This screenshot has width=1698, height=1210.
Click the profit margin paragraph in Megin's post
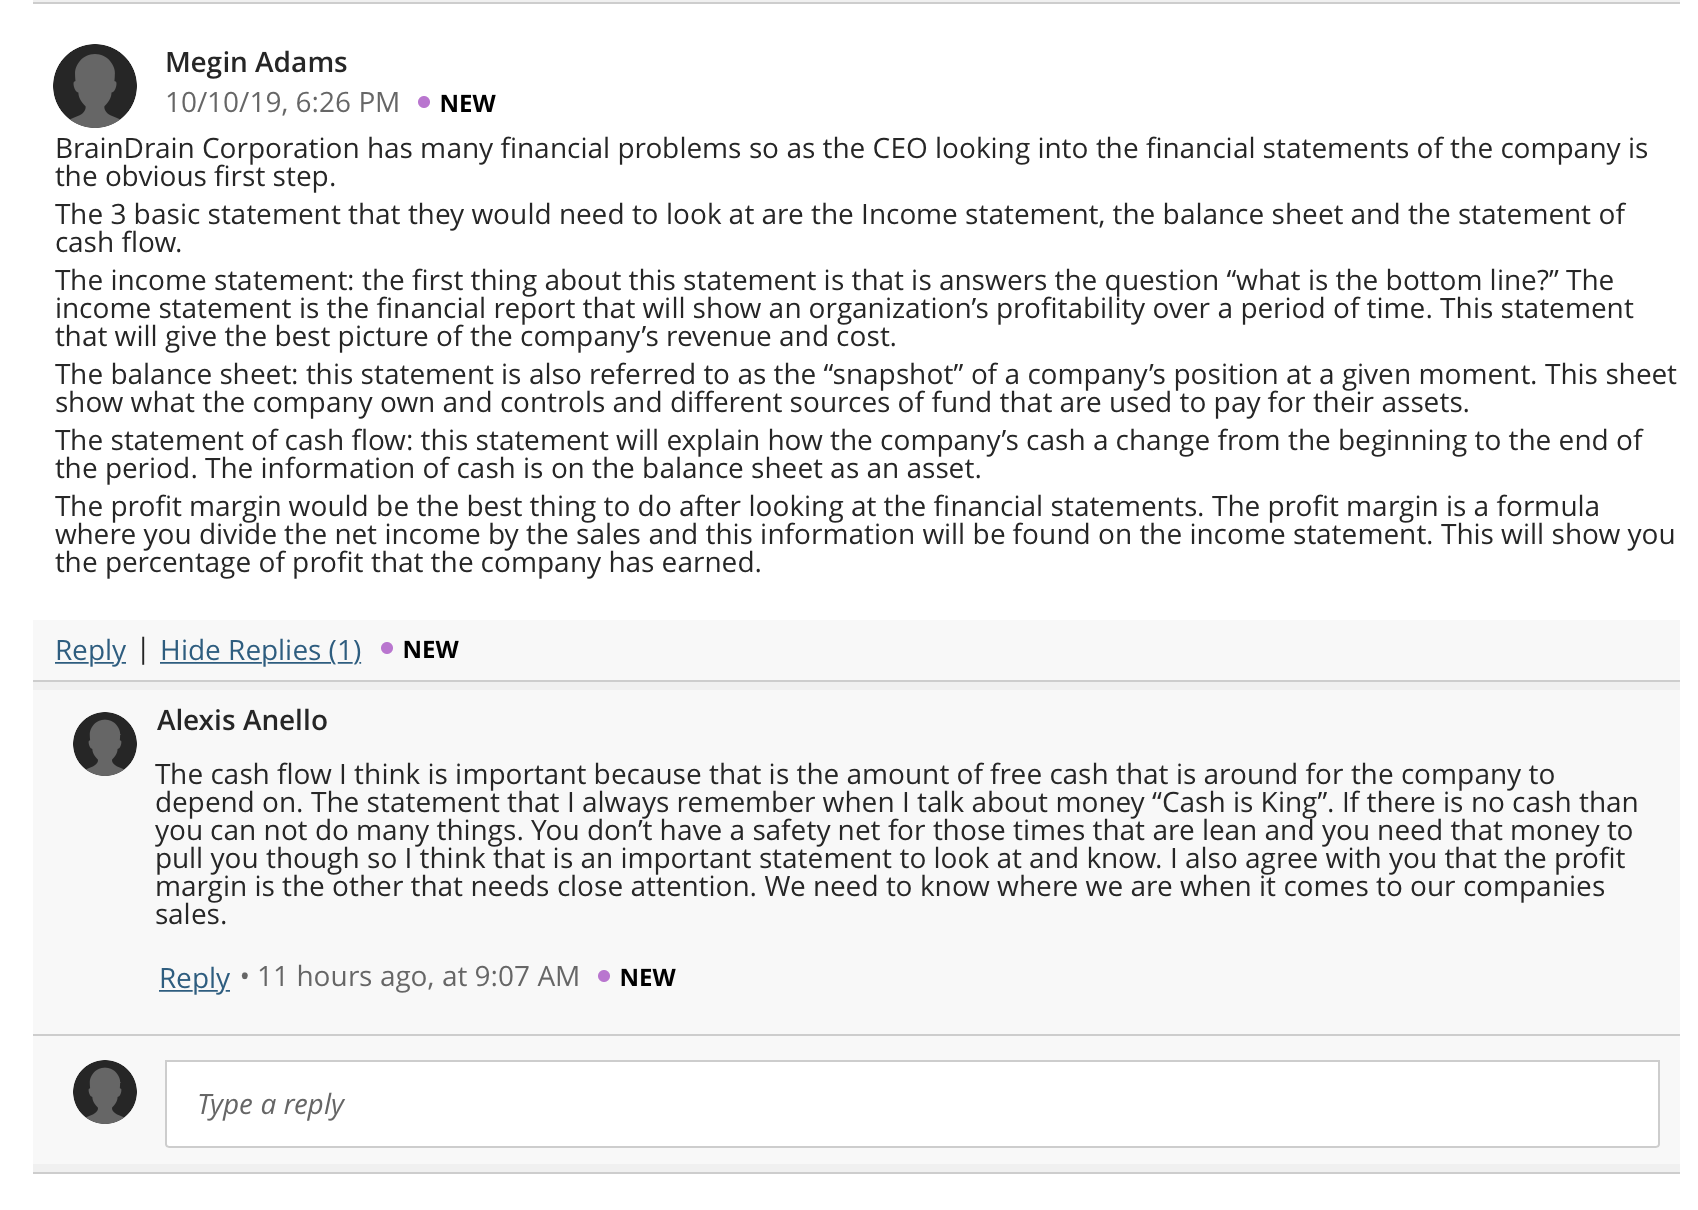pos(865,534)
